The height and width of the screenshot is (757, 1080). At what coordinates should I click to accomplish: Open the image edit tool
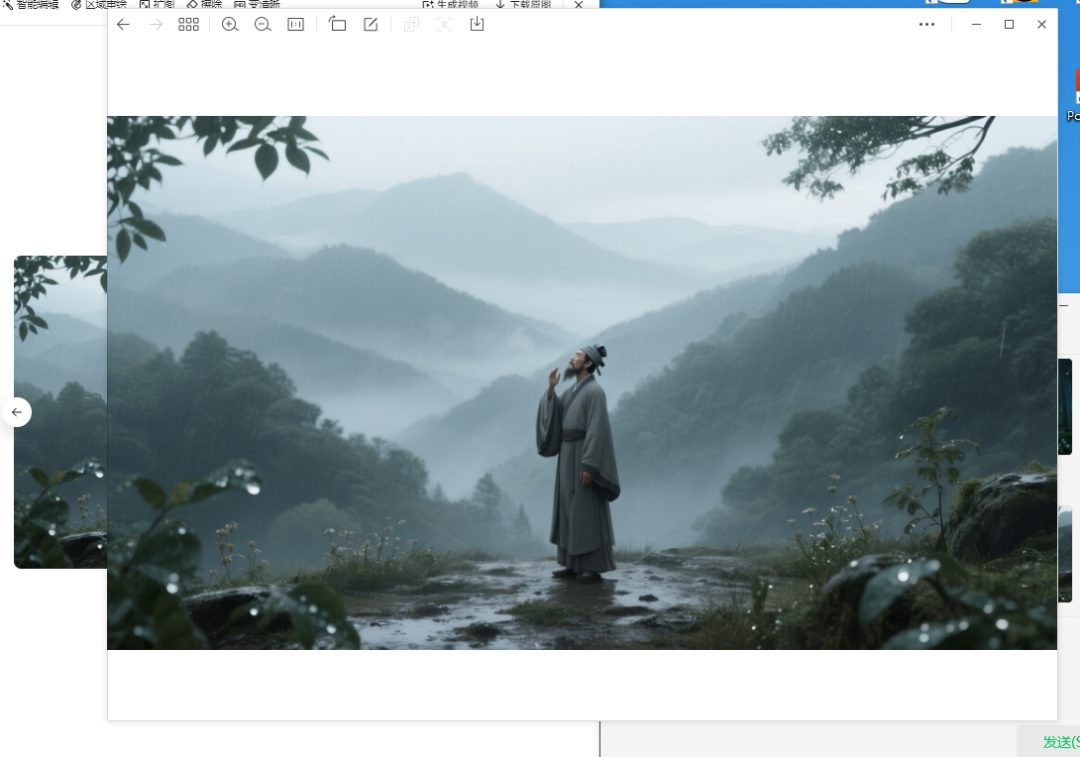click(371, 24)
